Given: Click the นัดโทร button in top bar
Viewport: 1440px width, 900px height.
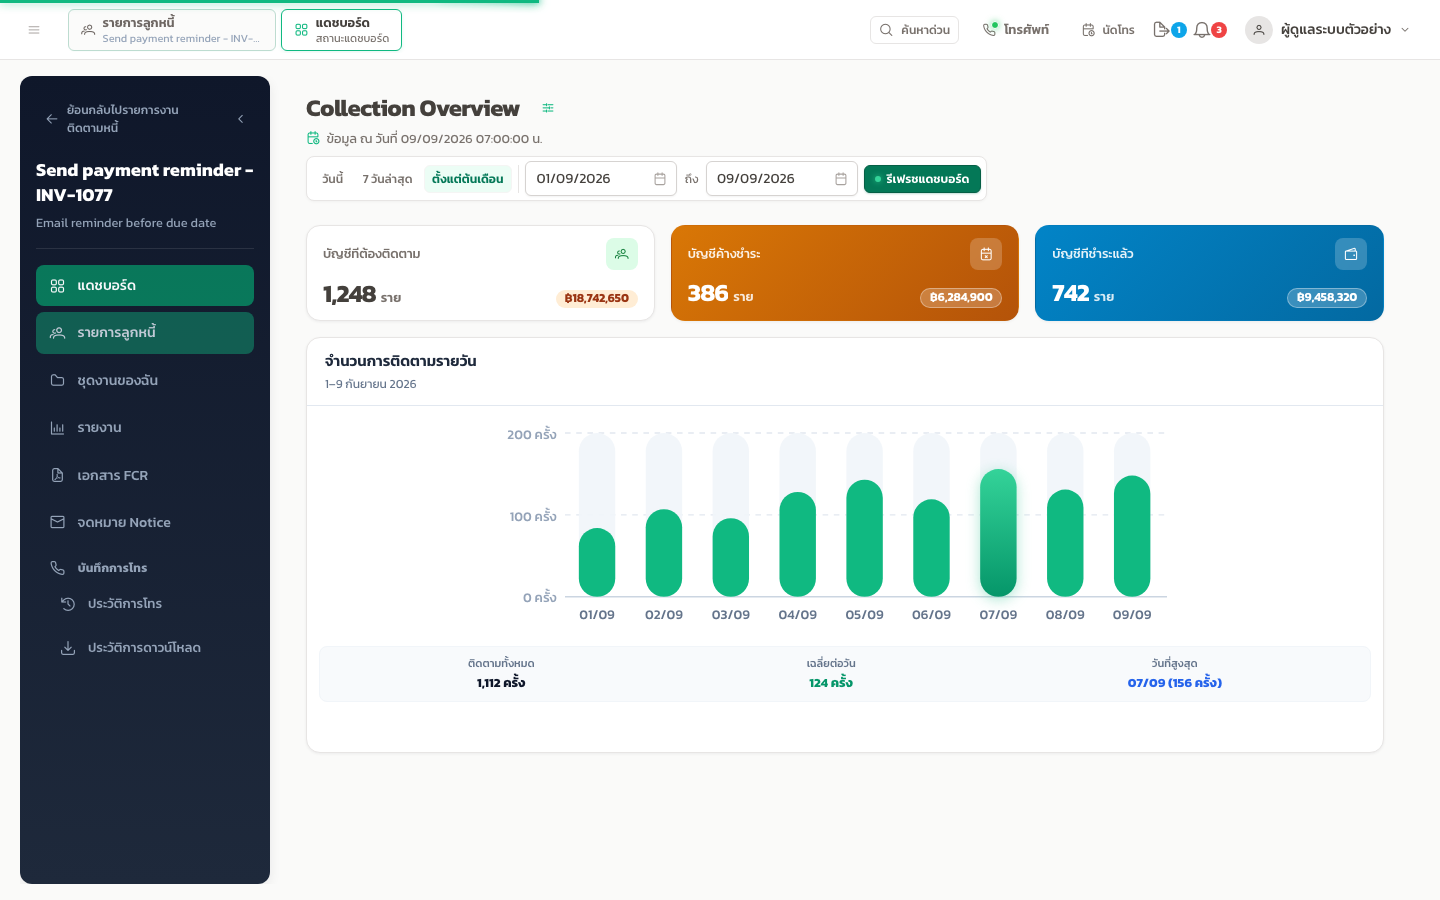Looking at the screenshot, I should pyautogui.click(x=1108, y=30).
